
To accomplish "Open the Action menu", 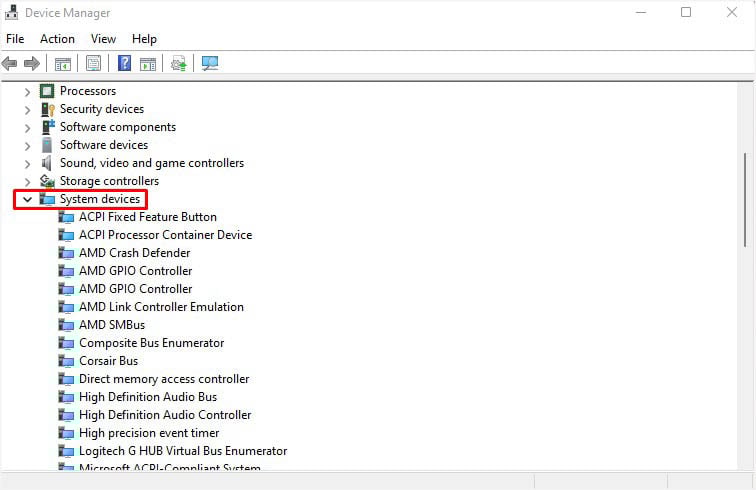I will tap(57, 39).
